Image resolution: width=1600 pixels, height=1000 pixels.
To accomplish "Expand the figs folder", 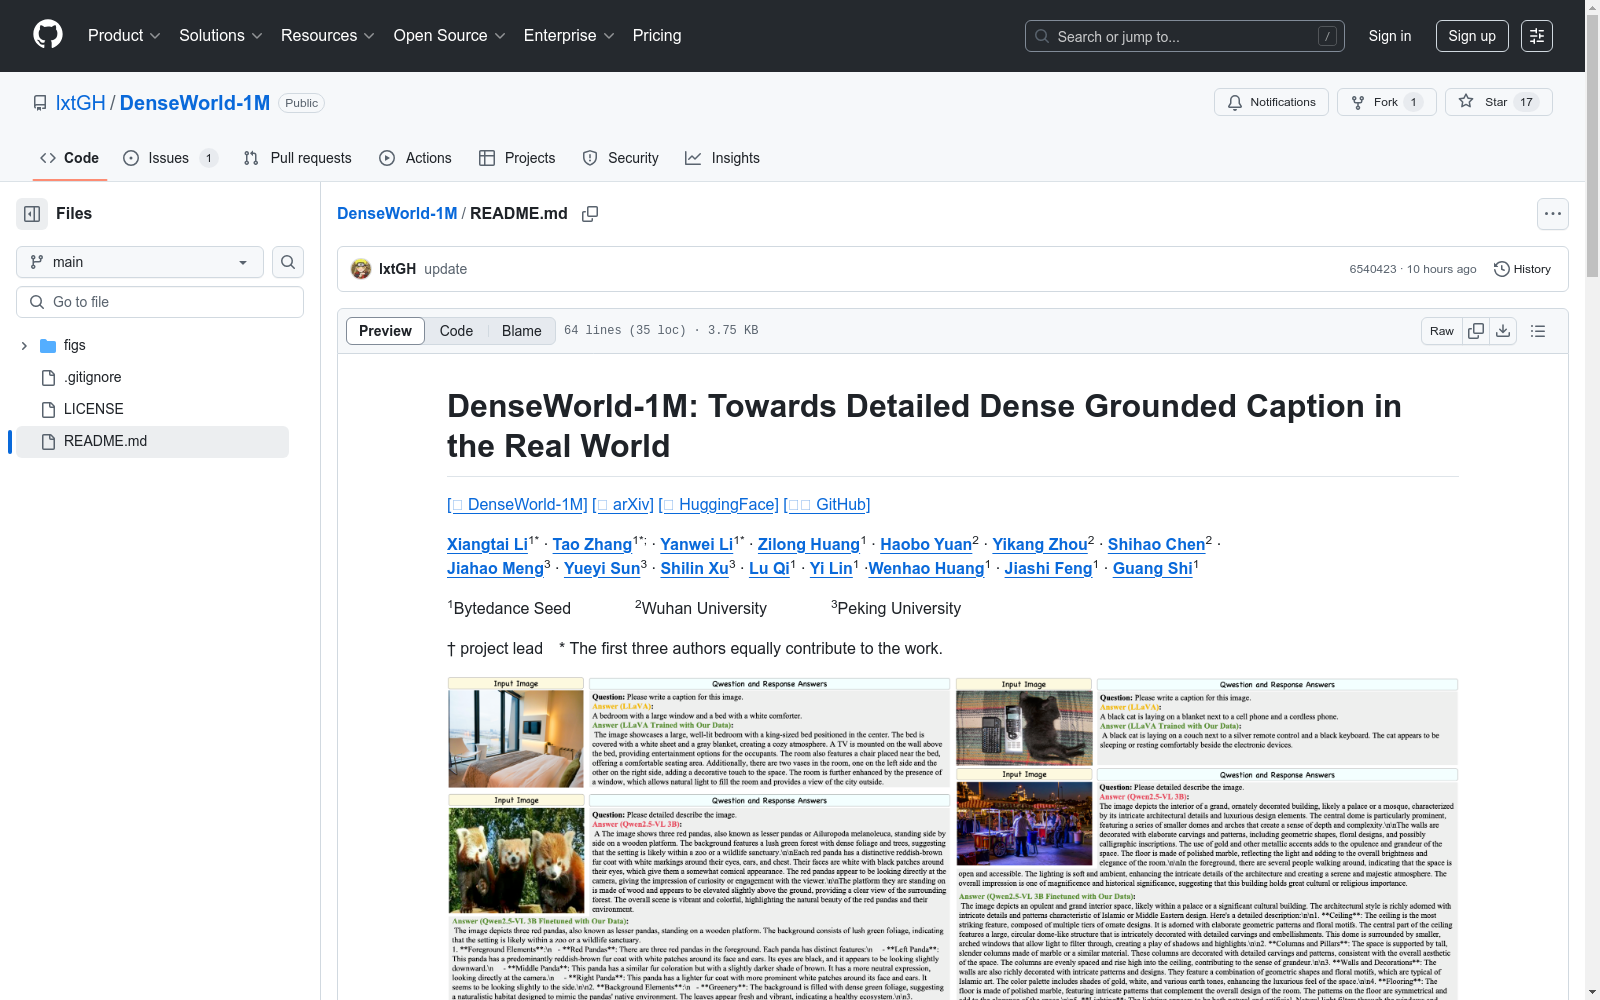I will click(x=24, y=345).
